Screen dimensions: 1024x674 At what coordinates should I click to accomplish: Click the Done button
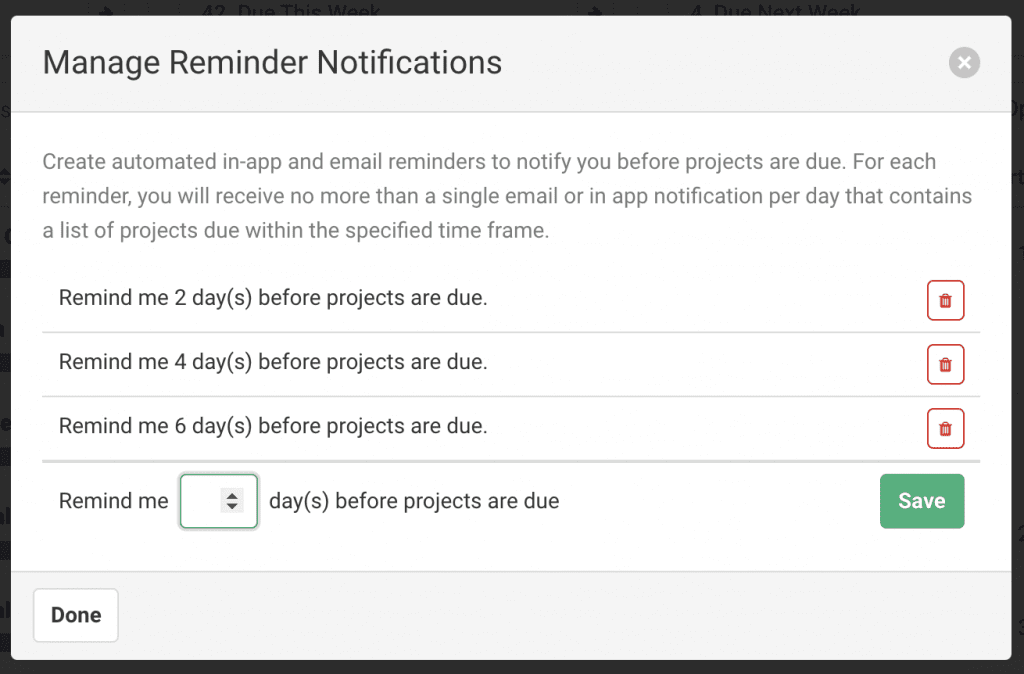[76, 615]
